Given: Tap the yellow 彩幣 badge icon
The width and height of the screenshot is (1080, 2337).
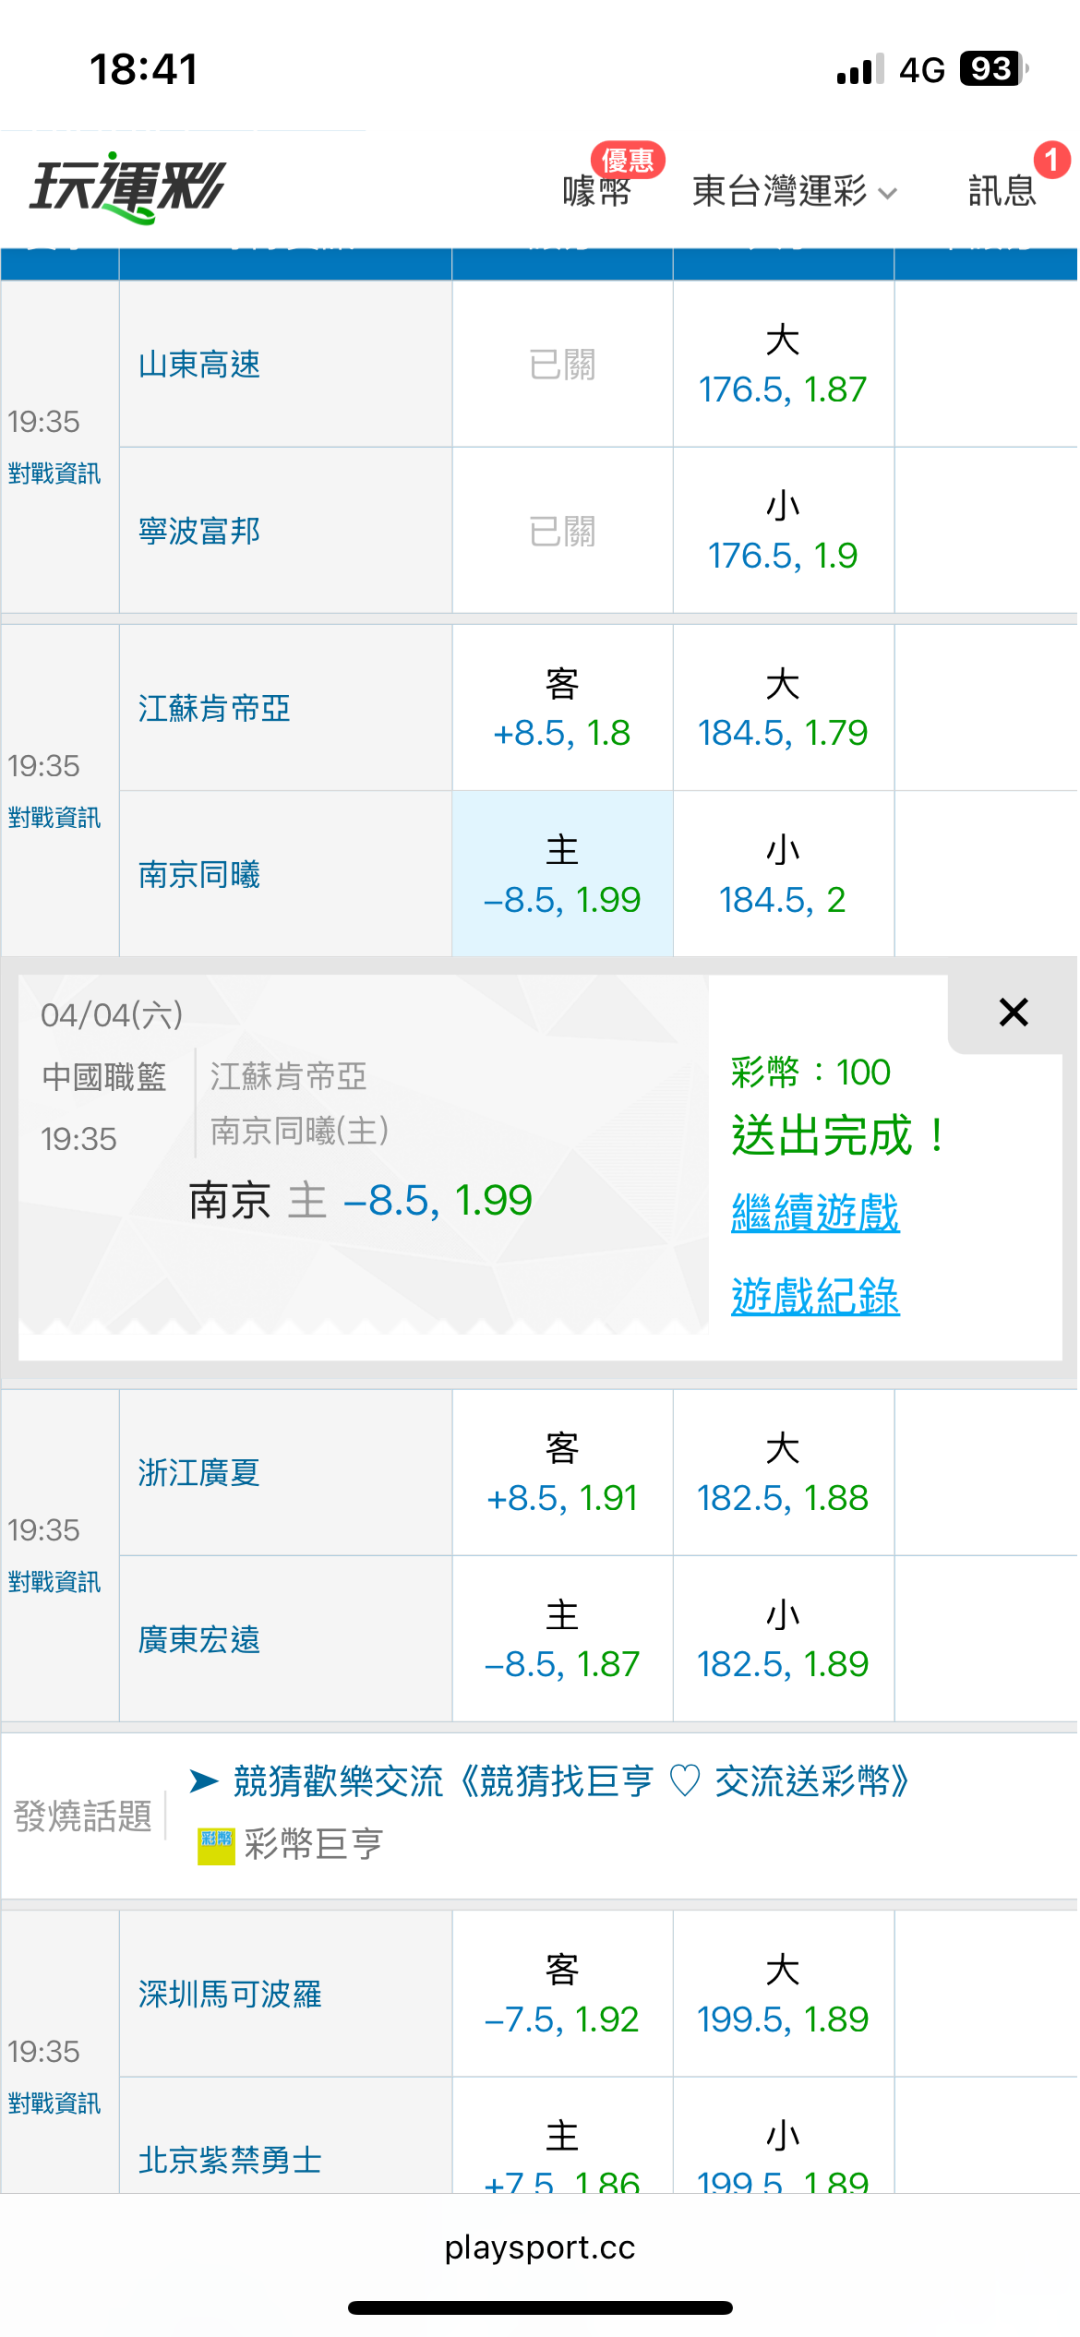Looking at the screenshot, I should click(216, 1845).
